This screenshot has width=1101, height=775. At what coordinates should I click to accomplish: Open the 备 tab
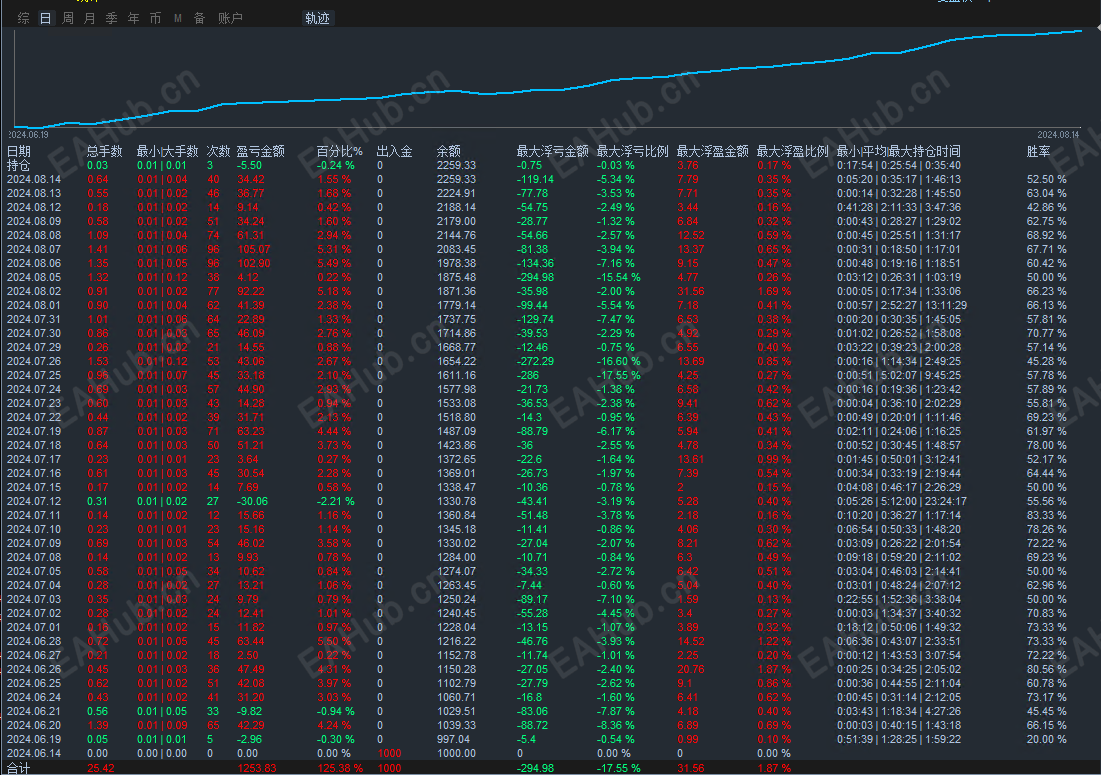pos(199,18)
